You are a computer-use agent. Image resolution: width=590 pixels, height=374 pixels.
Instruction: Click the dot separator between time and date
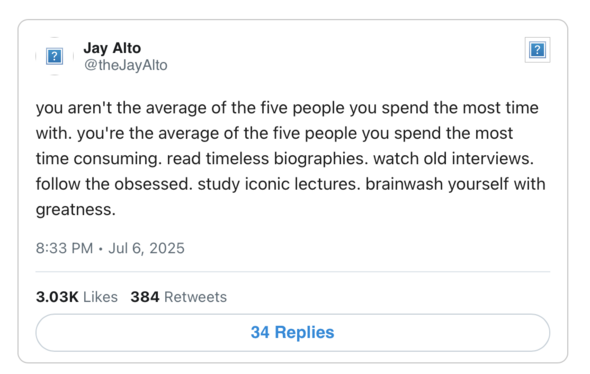(x=101, y=249)
